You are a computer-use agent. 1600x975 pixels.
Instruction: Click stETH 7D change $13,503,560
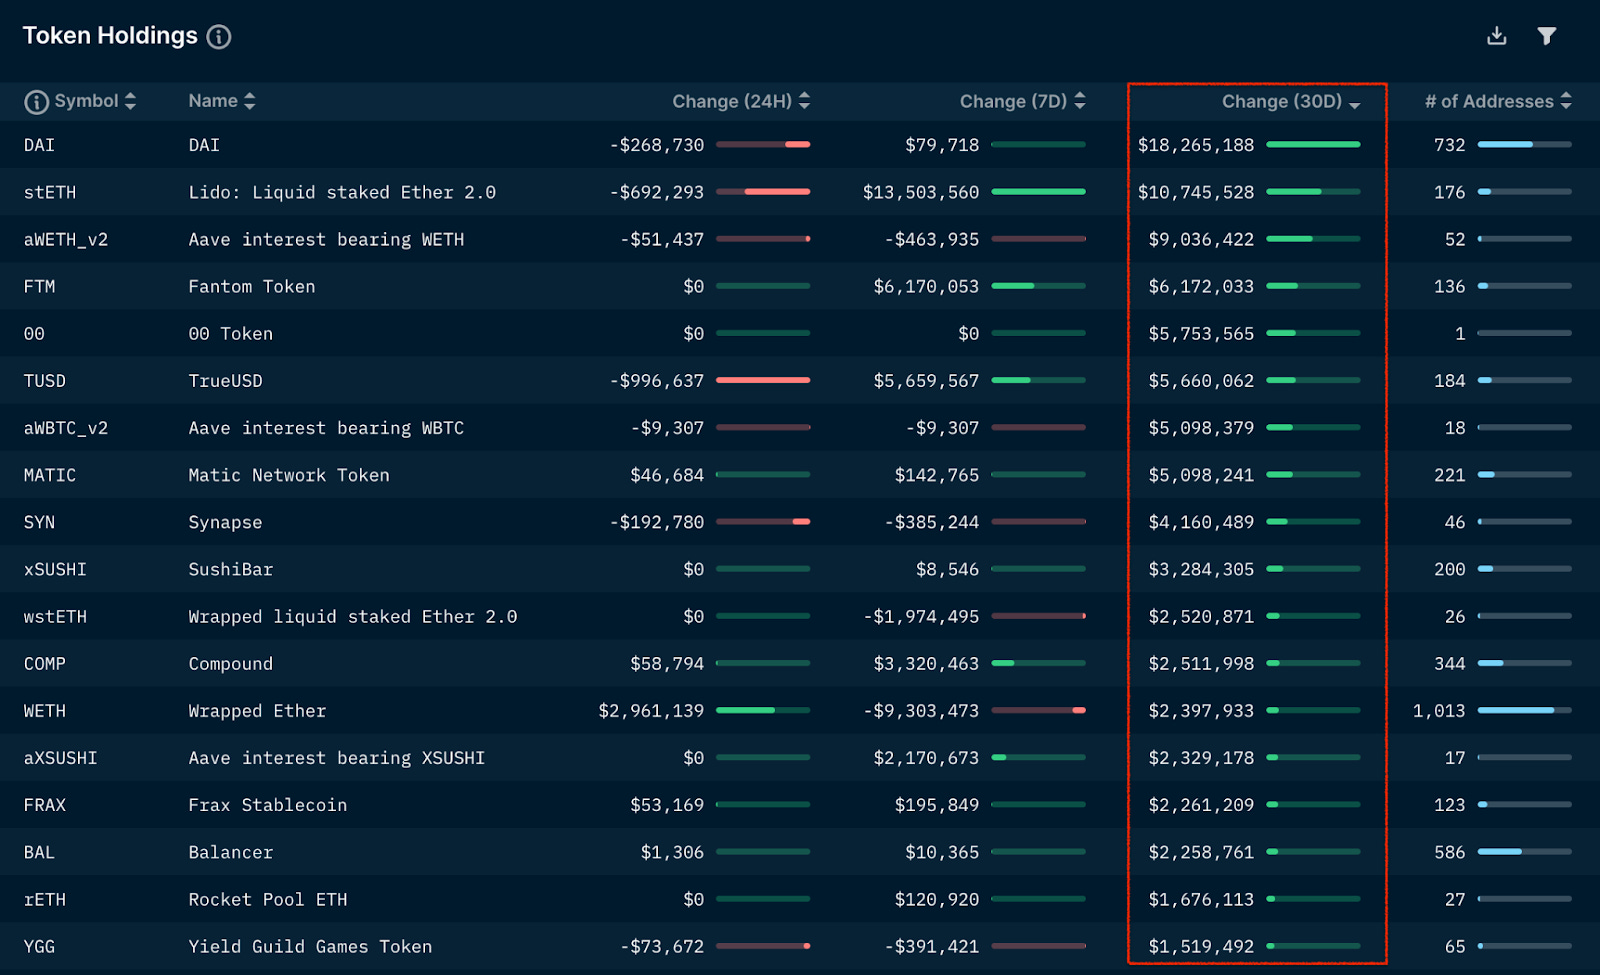(x=921, y=192)
